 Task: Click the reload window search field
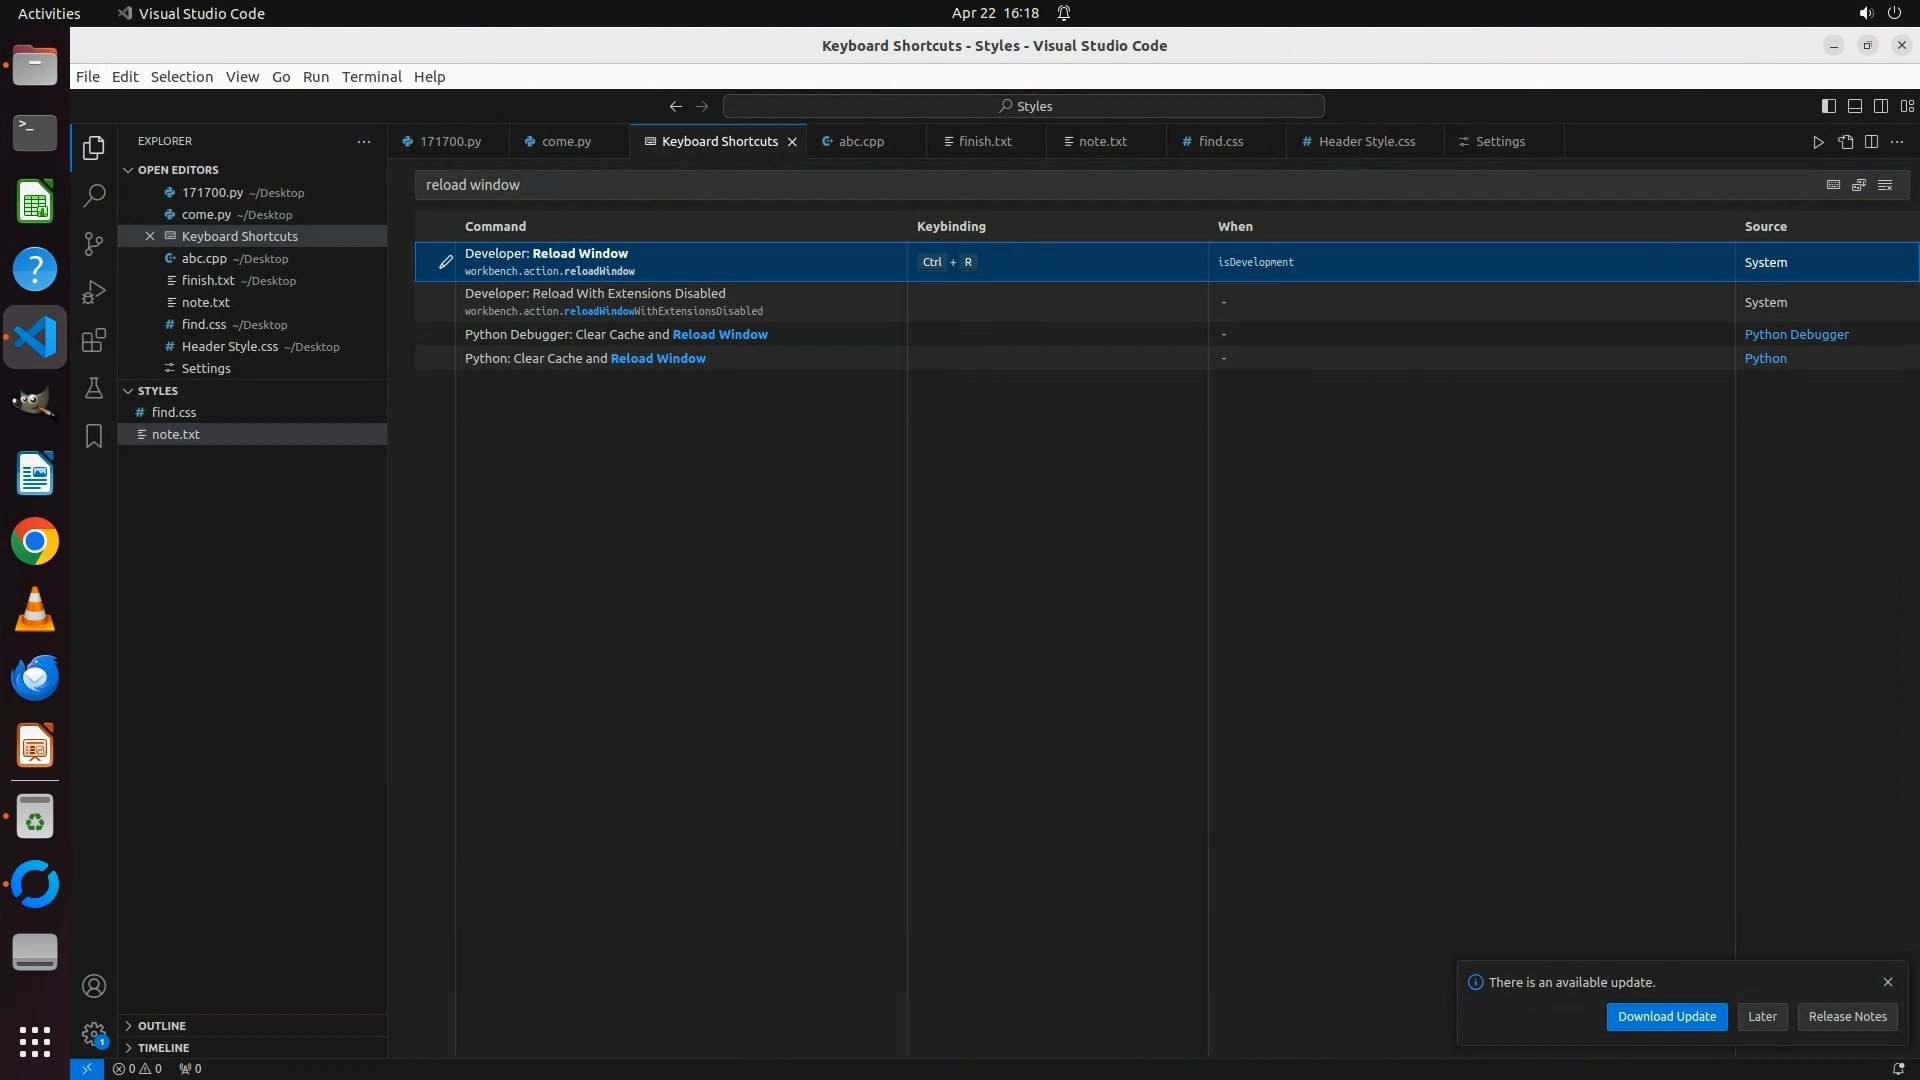(x=1100, y=185)
